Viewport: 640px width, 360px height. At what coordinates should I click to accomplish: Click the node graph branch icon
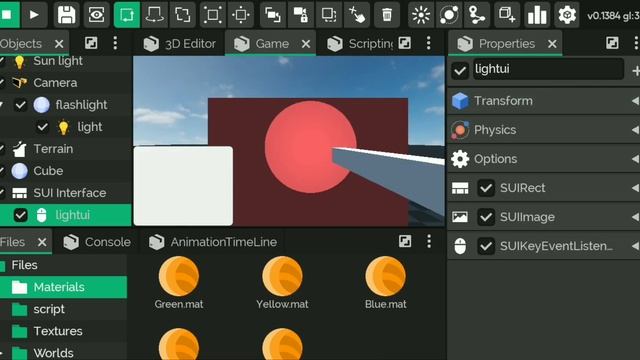pyautogui.click(x=477, y=15)
